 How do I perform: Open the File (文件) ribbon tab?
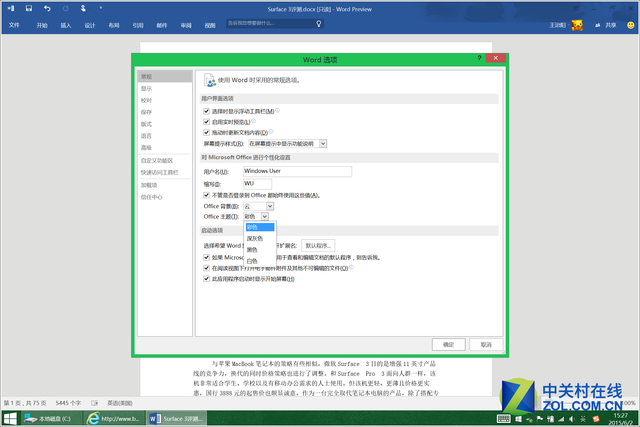click(14, 25)
